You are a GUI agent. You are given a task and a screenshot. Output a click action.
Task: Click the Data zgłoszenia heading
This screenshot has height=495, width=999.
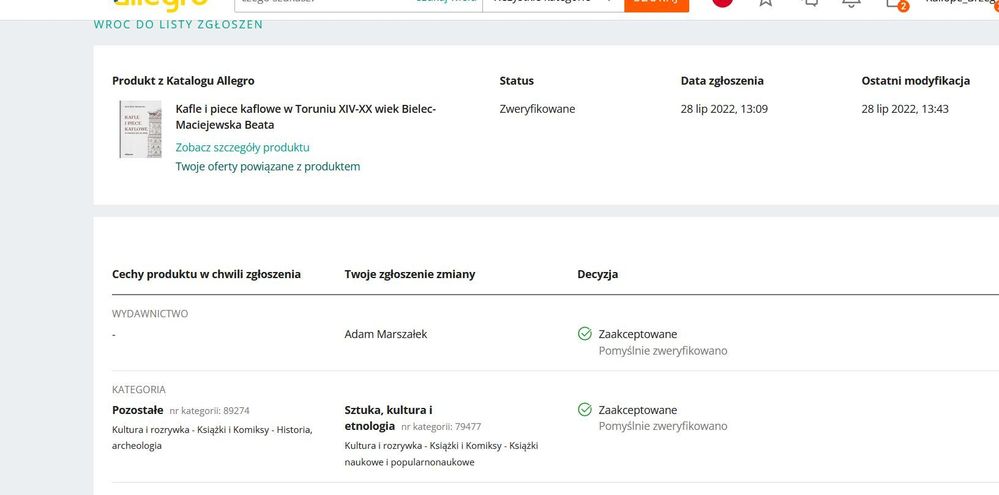[x=722, y=81]
